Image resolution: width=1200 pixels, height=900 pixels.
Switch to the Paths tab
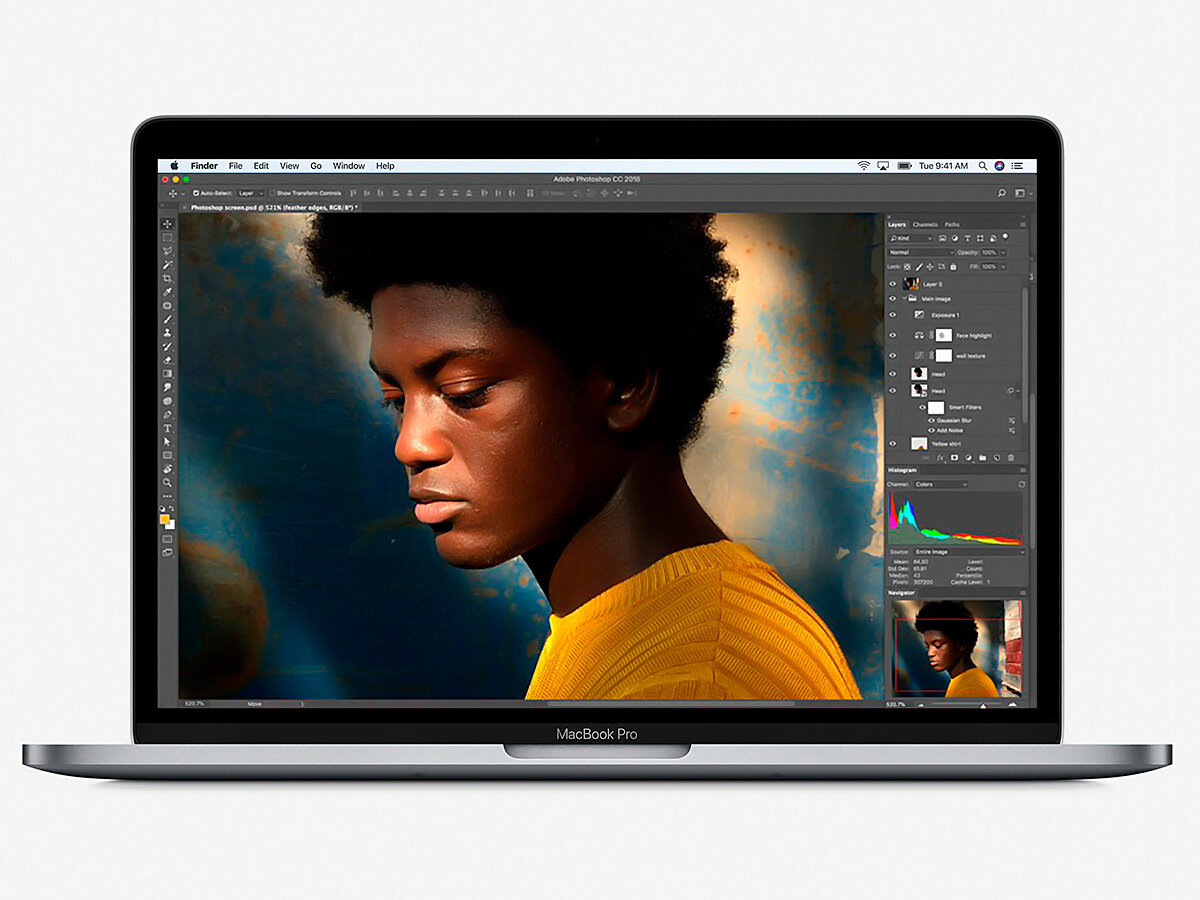click(952, 224)
